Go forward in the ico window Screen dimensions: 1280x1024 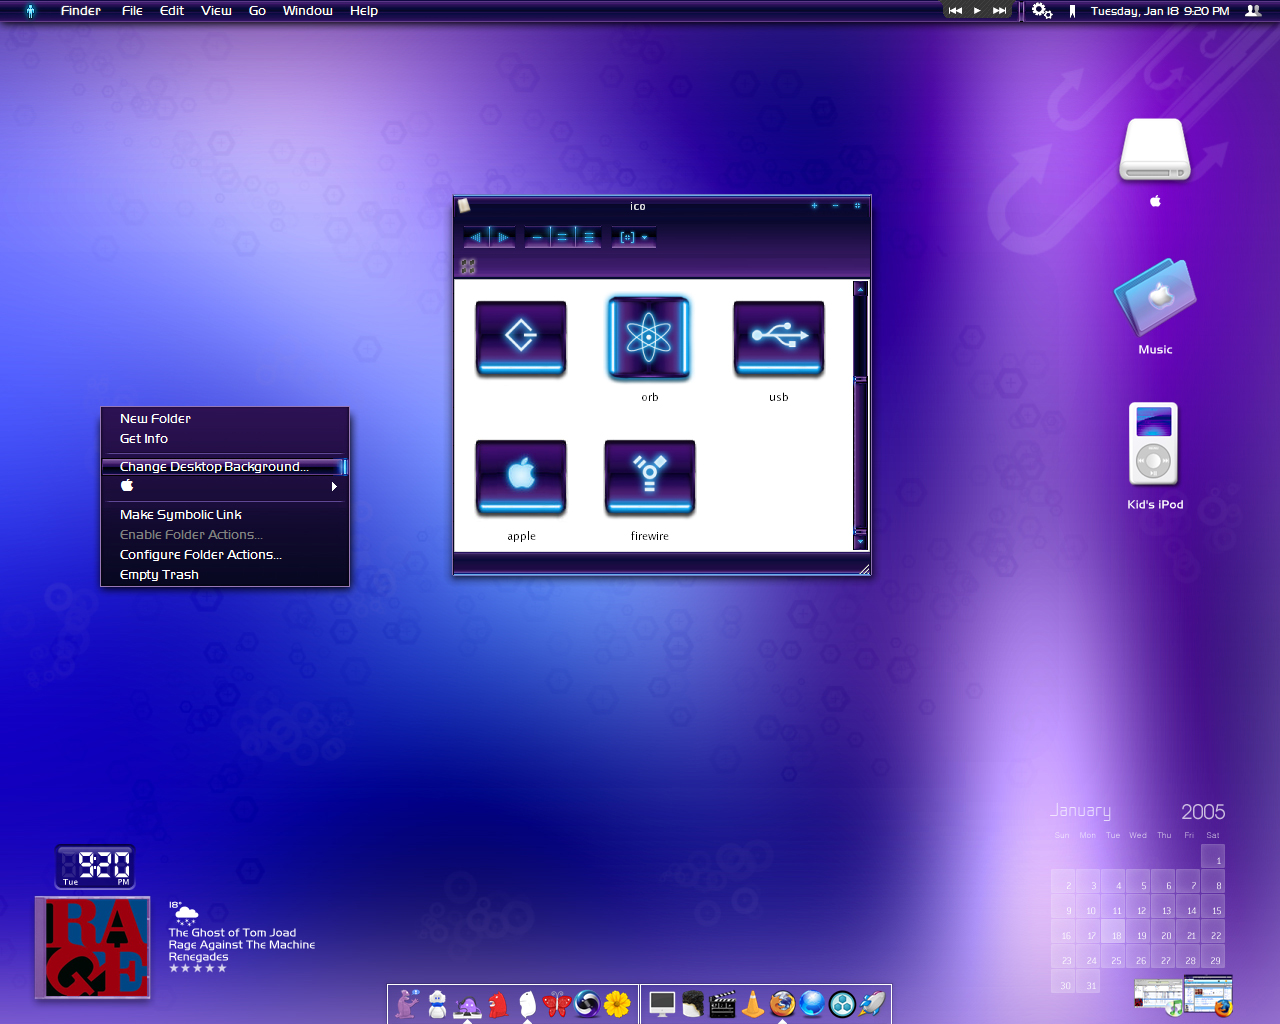click(503, 237)
